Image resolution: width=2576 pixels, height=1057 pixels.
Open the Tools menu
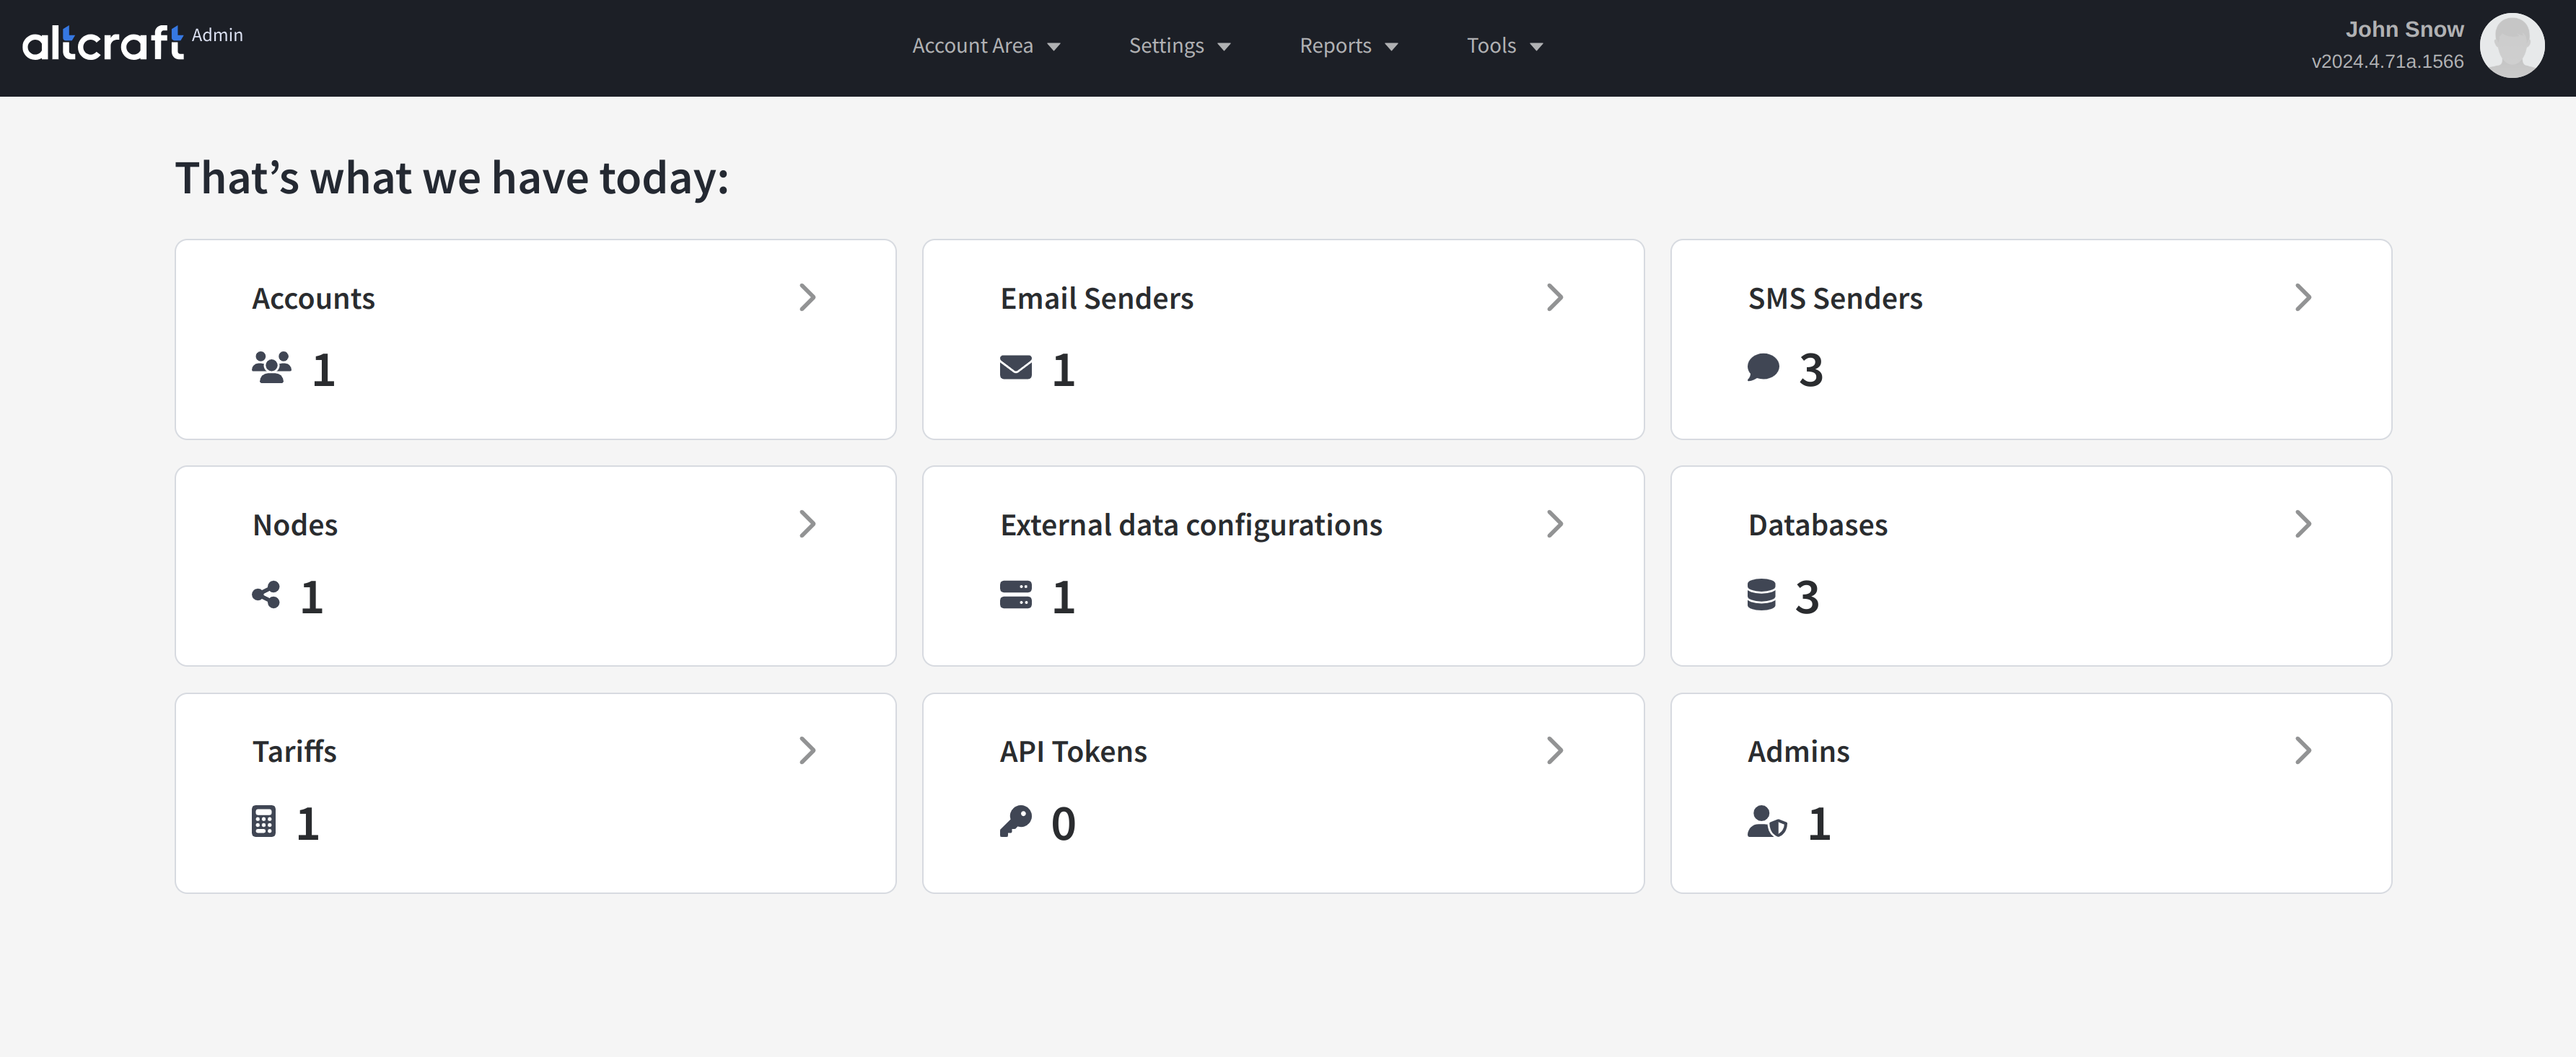1503,46
